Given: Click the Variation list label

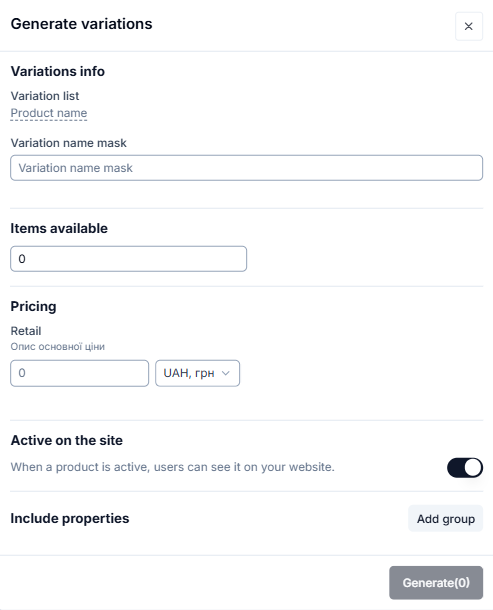Looking at the screenshot, I should (45, 96).
